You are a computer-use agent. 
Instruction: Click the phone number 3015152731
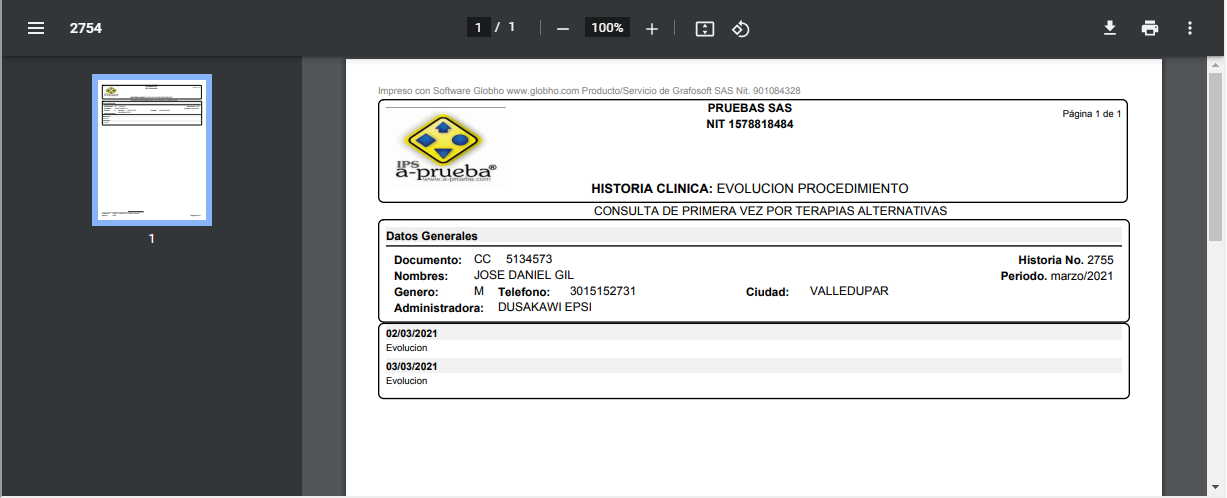coord(603,291)
